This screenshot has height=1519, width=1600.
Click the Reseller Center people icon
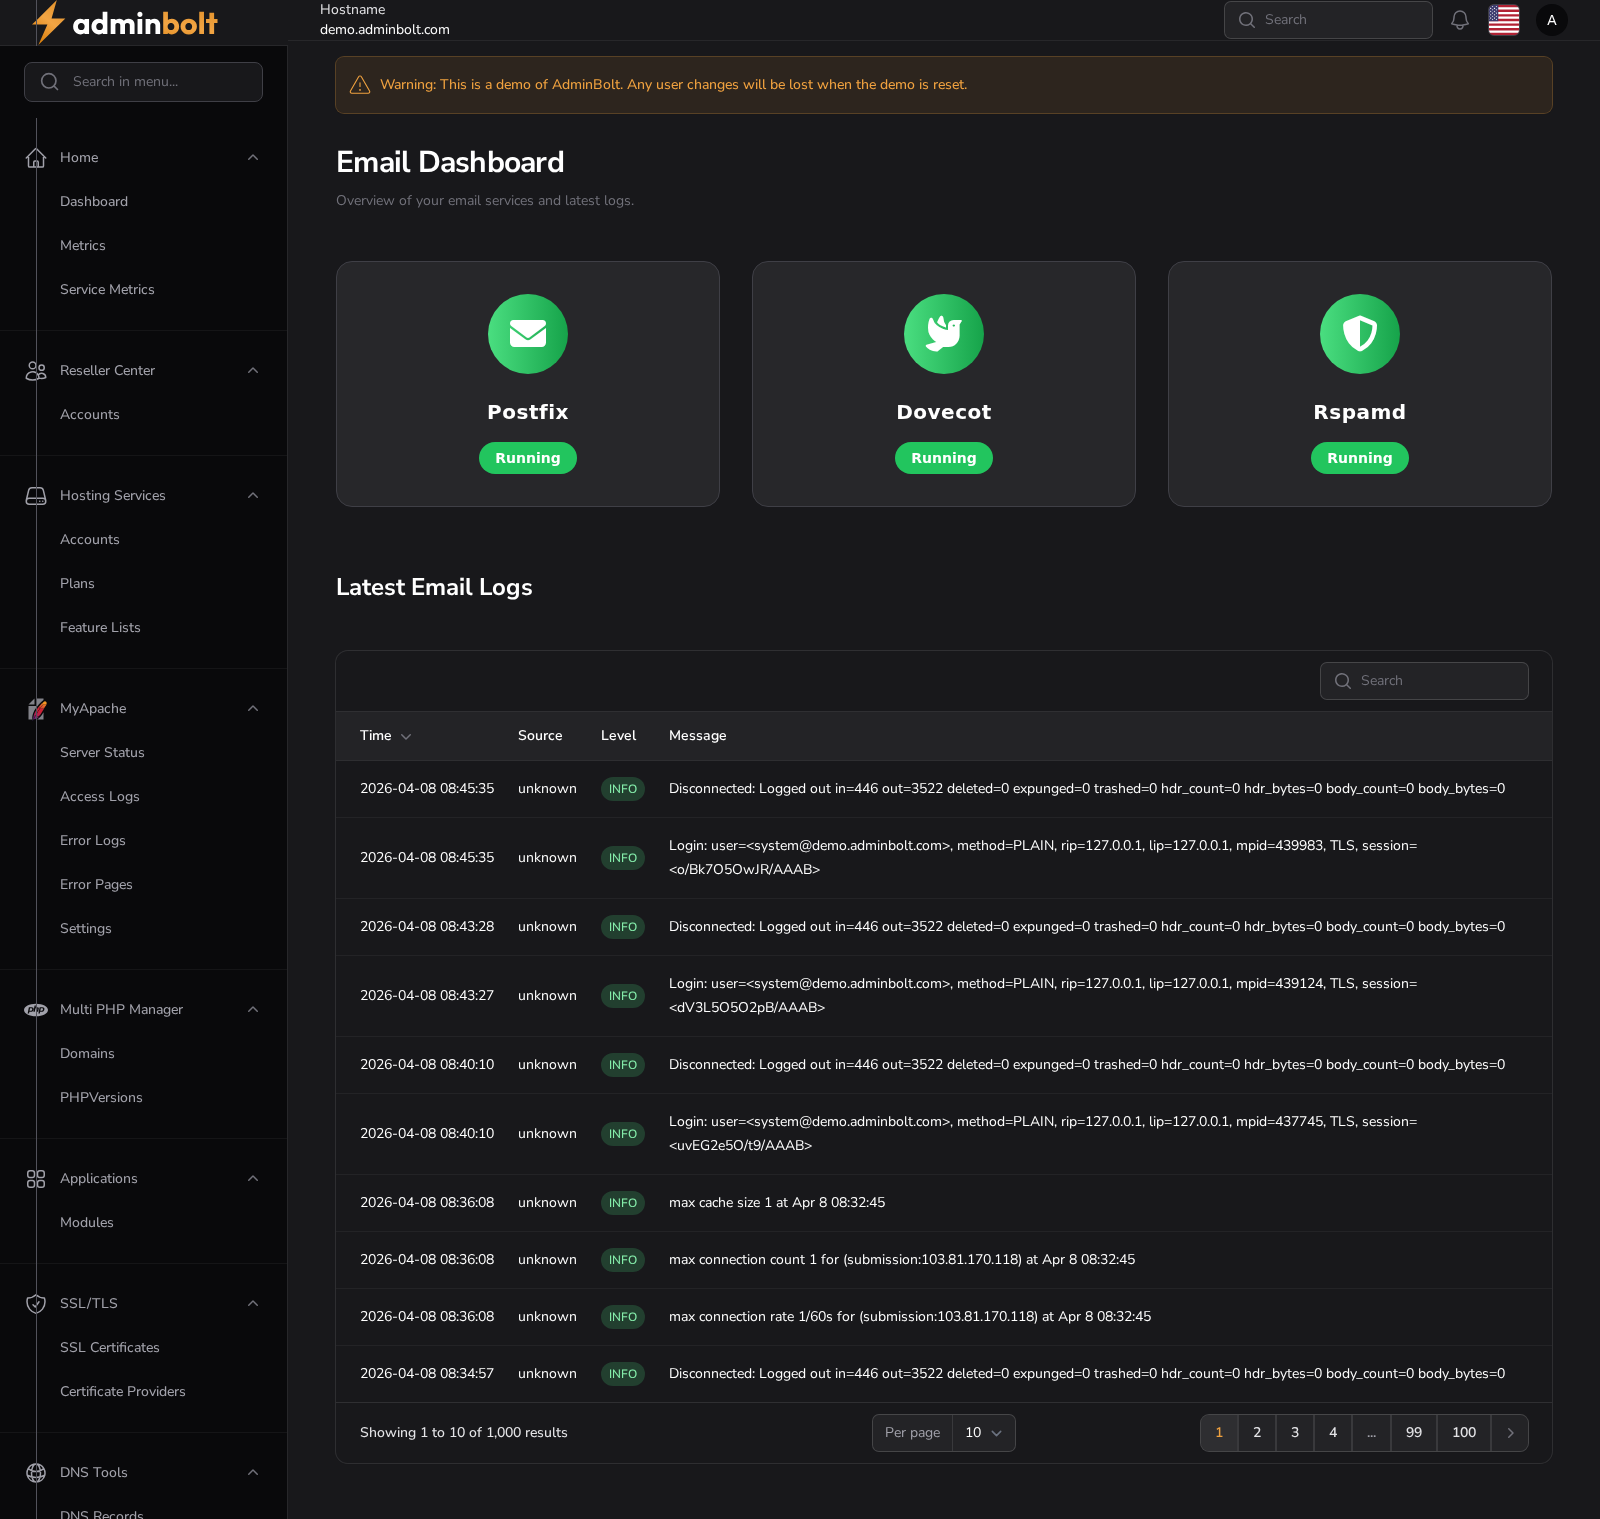(36, 371)
